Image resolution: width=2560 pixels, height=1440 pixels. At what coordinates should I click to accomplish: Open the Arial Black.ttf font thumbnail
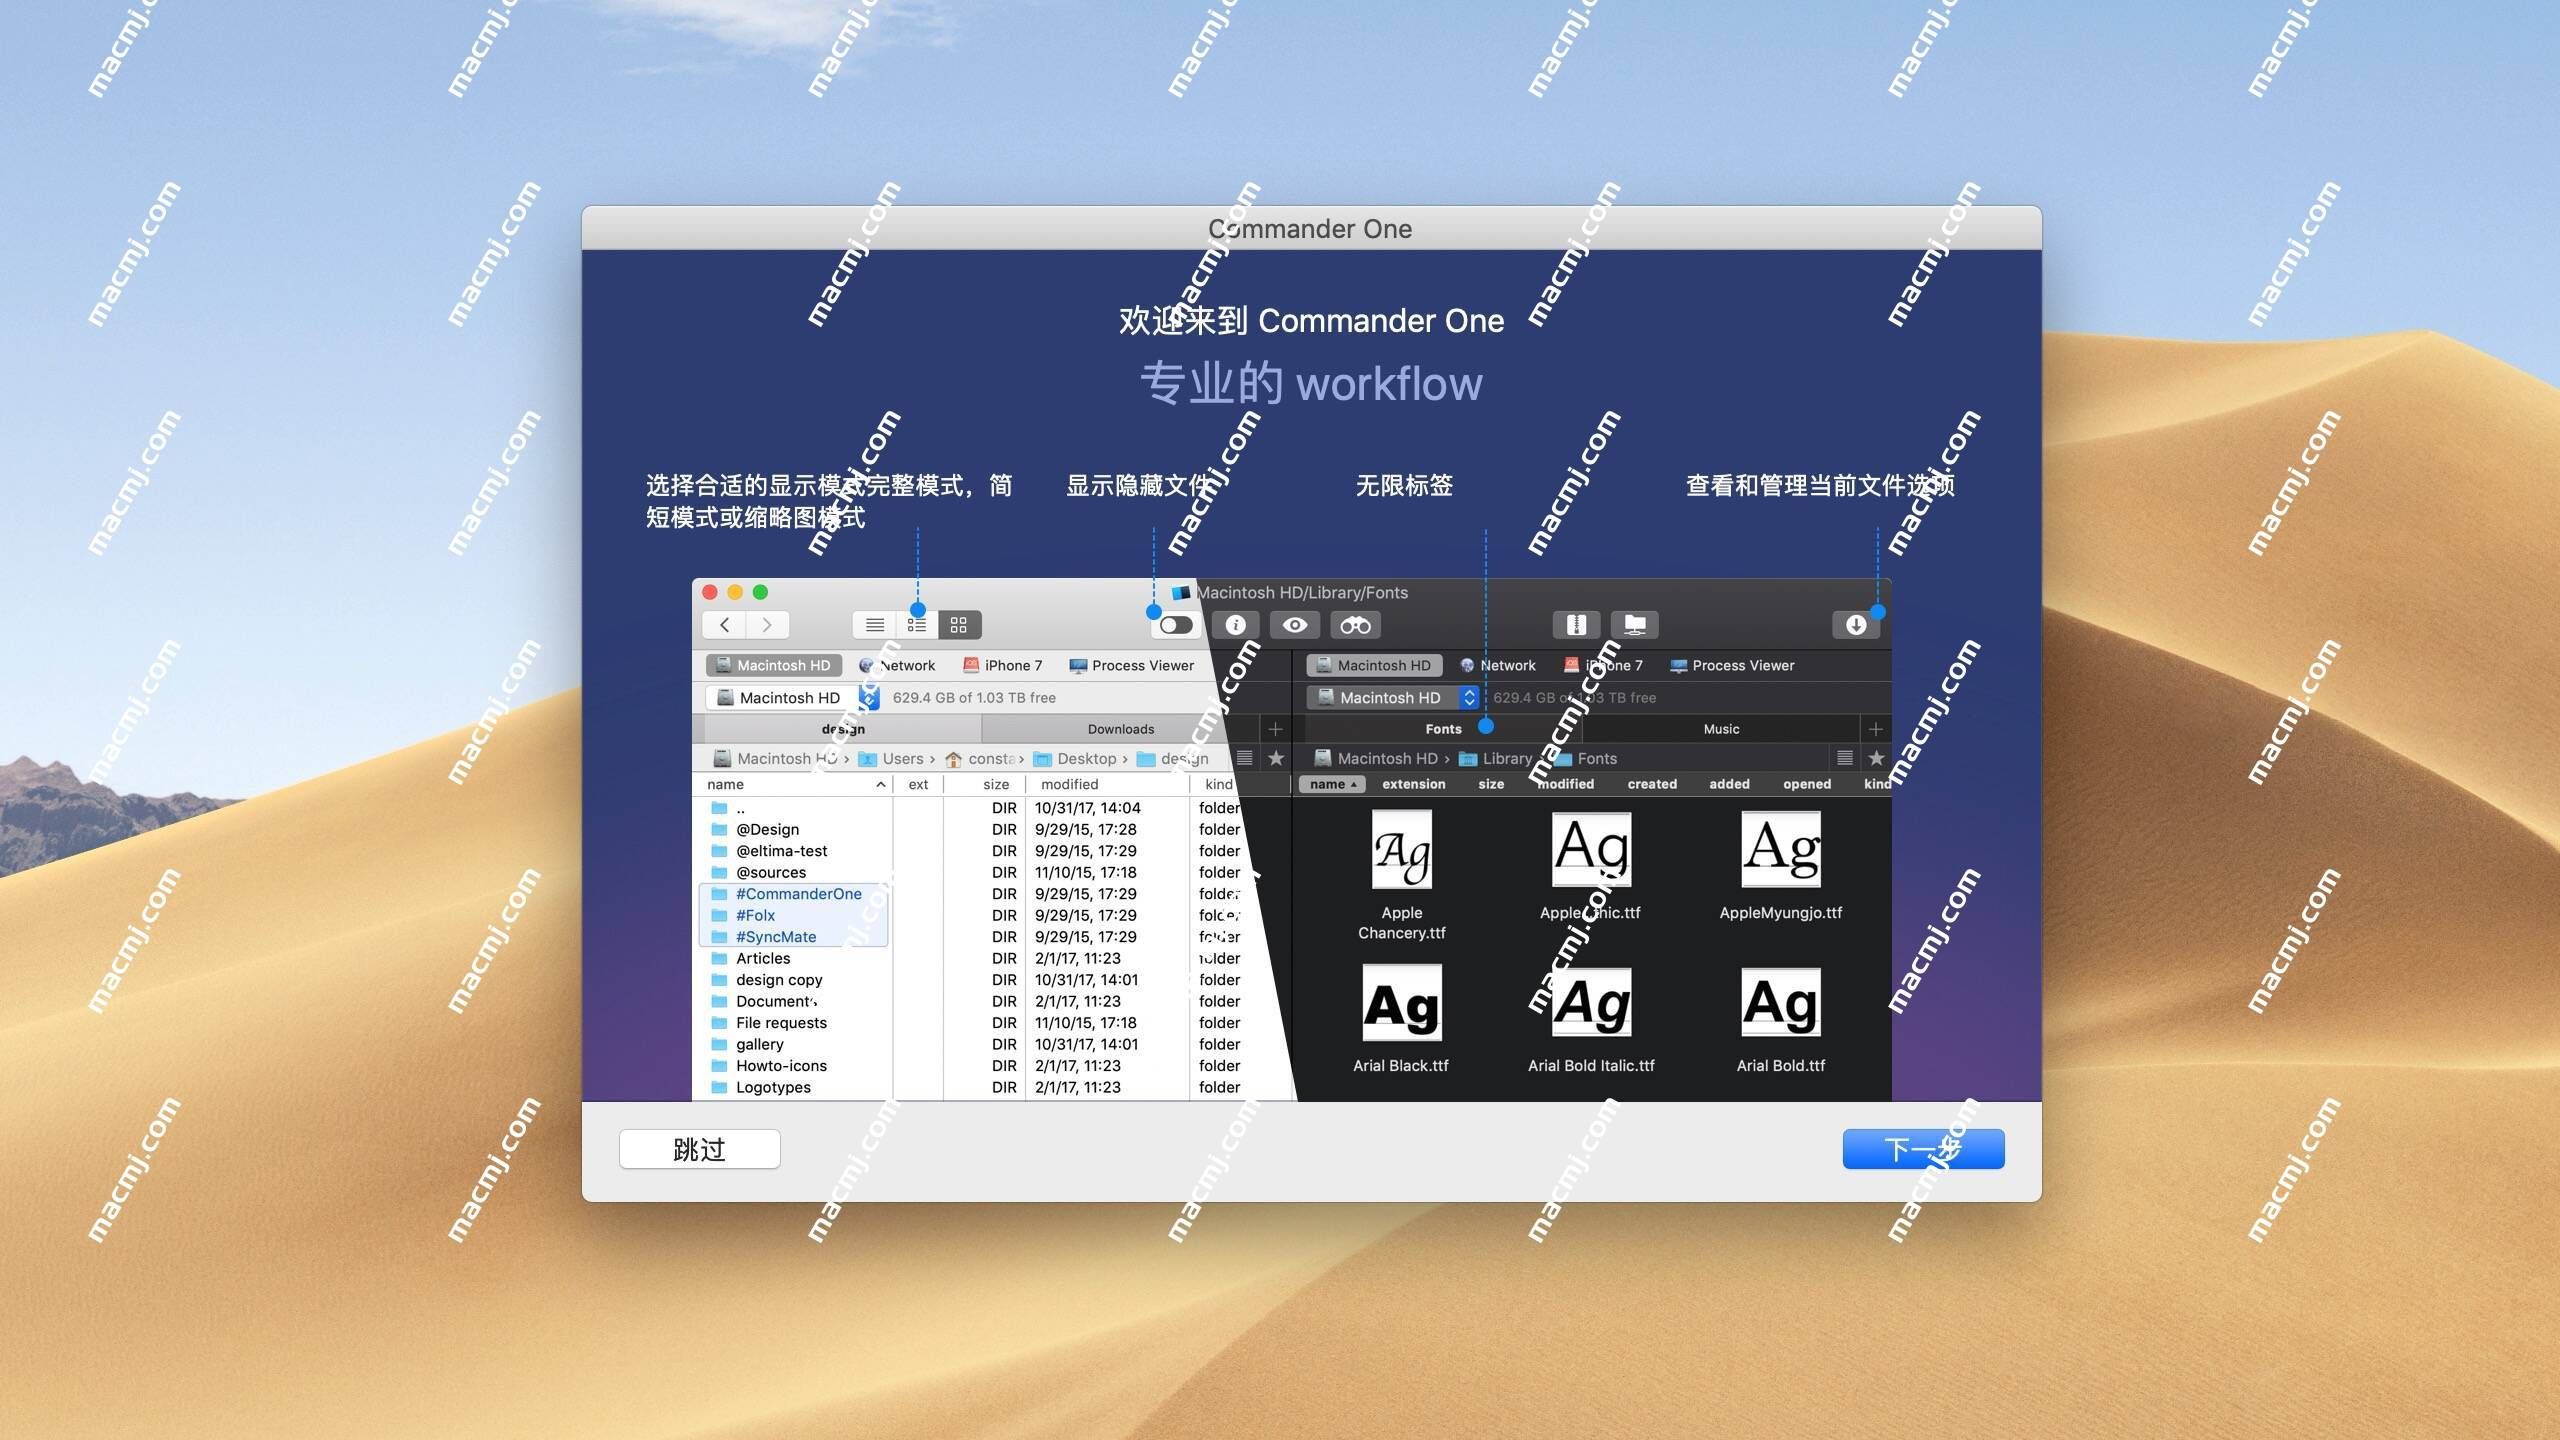[1401, 1003]
